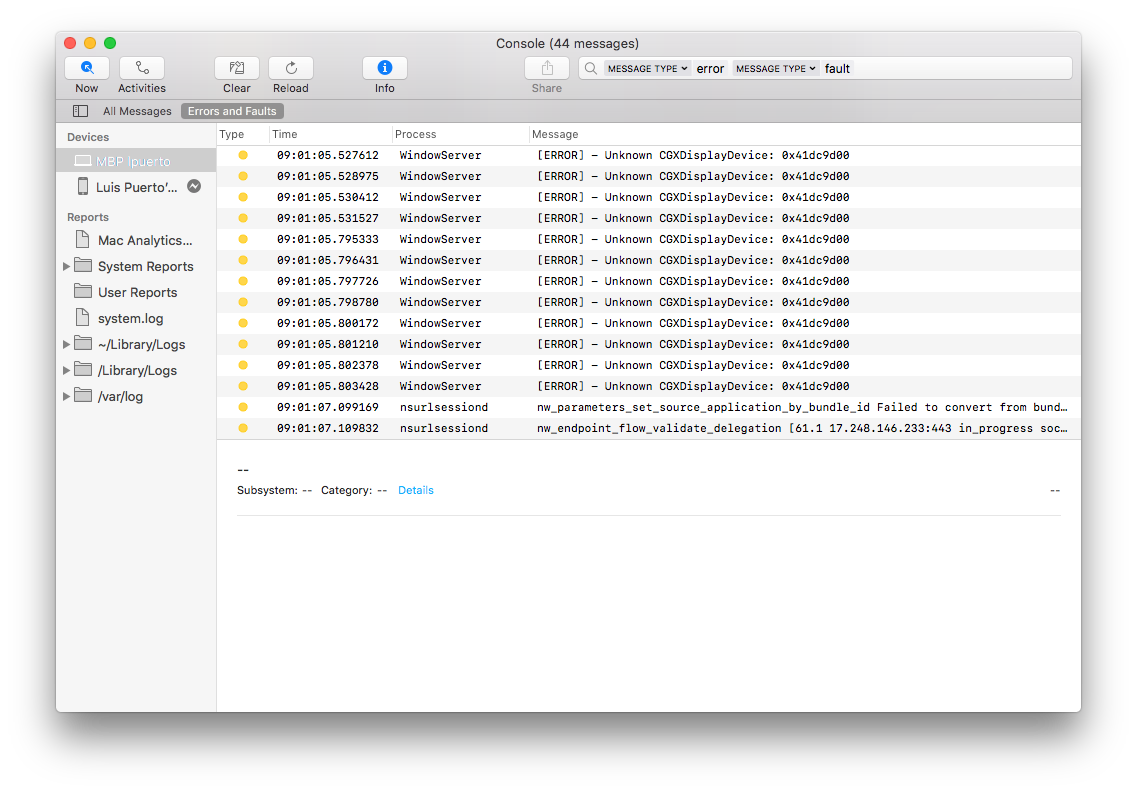Click the nw_endpoint_flow_validate_delegation message text

pos(802,429)
